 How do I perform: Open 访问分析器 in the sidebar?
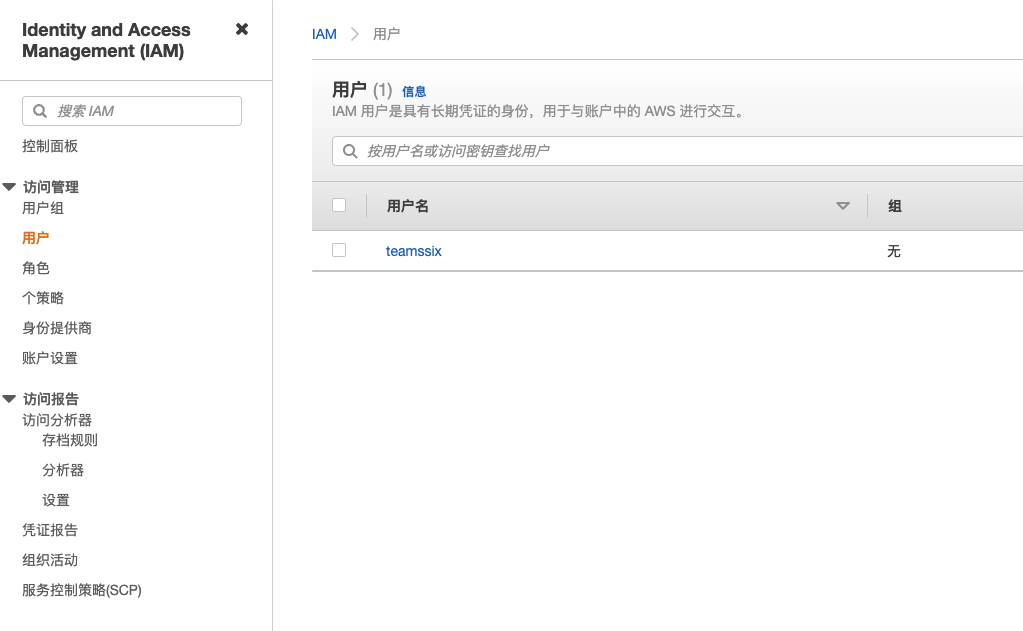pyautogui.click(x=57, y=420)
